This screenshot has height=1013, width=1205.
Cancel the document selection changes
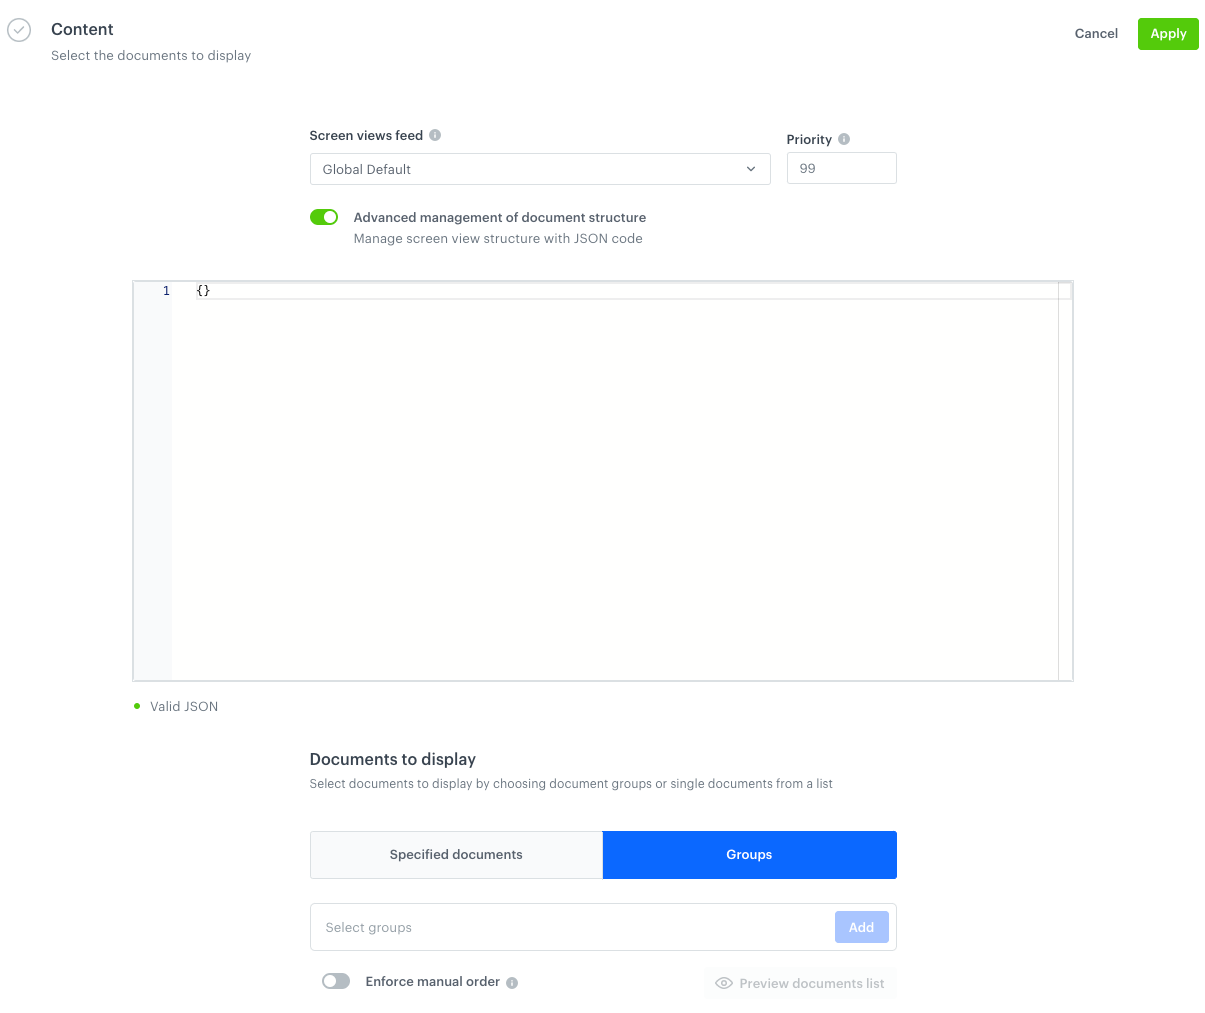1095,33
